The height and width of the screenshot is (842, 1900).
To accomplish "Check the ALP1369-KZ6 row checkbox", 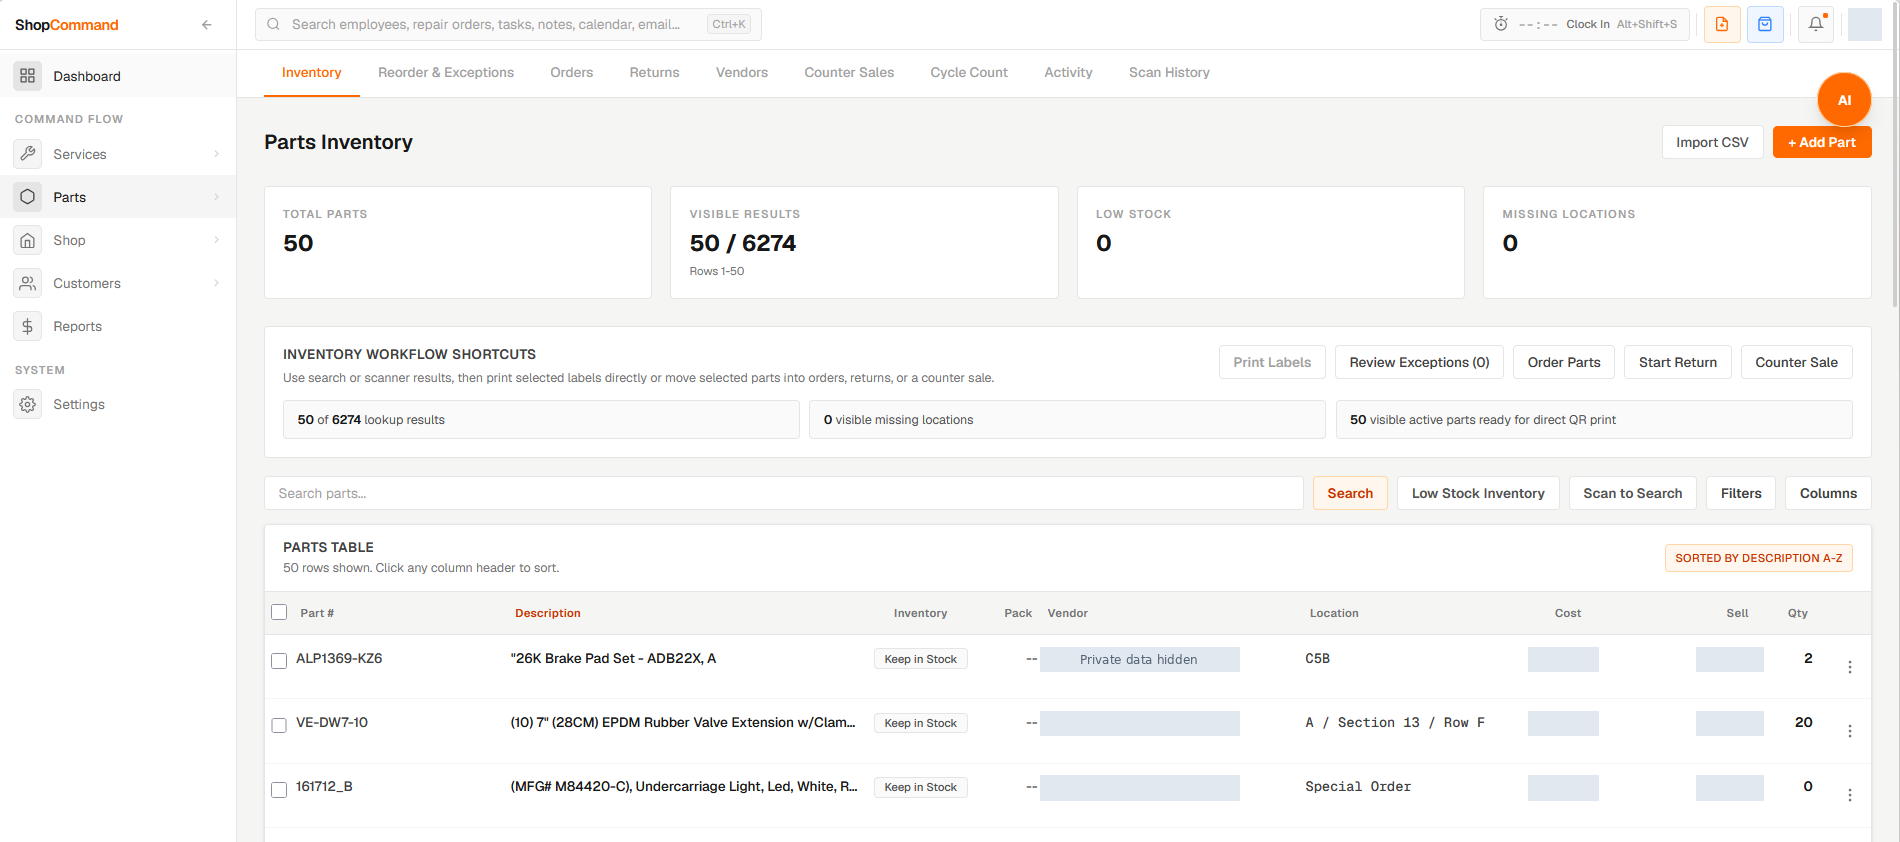I will coord(279,661).
